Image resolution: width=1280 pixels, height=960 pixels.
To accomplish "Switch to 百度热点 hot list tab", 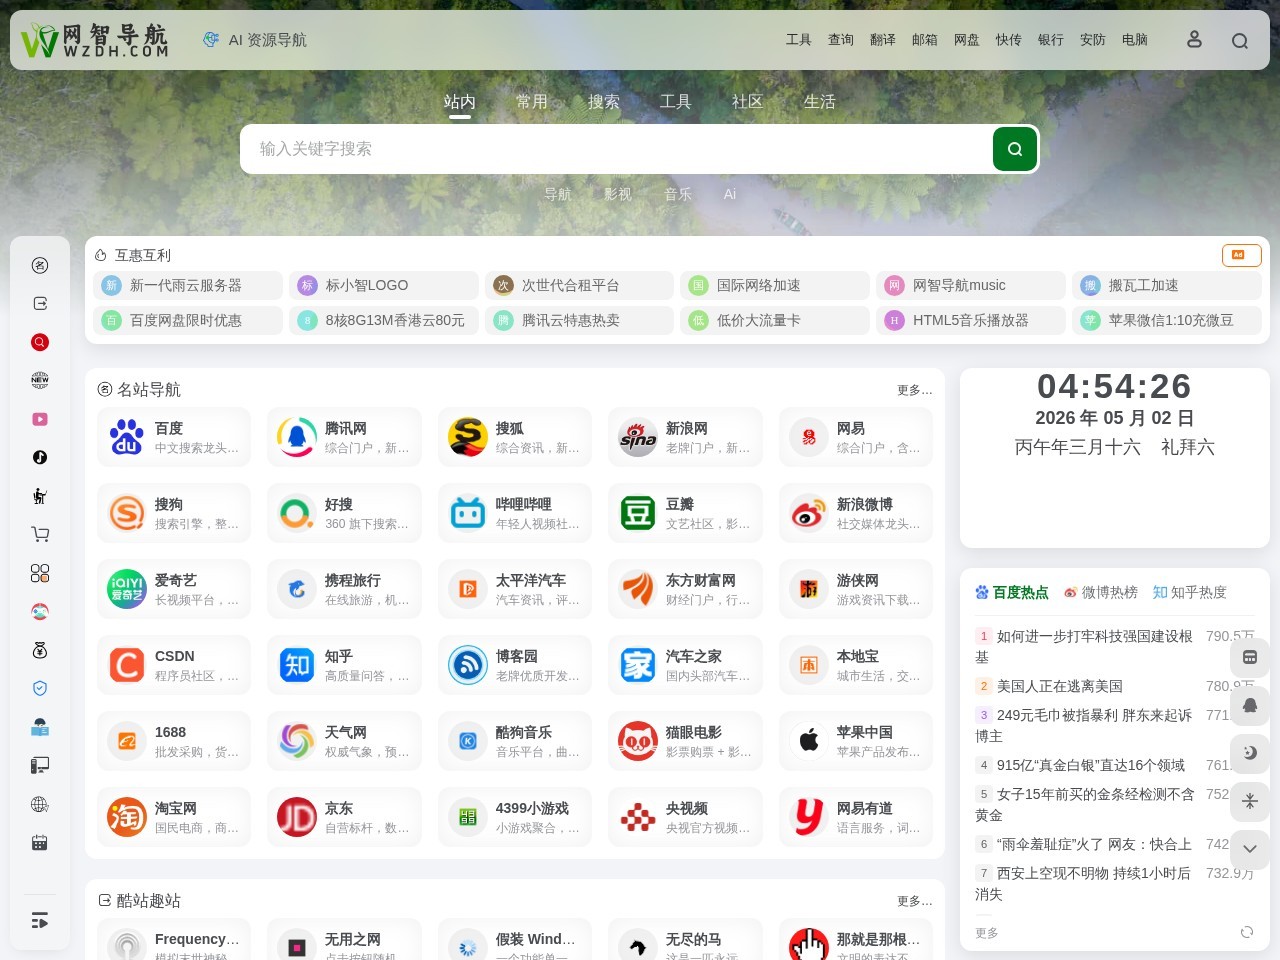I will point(1012,592).
